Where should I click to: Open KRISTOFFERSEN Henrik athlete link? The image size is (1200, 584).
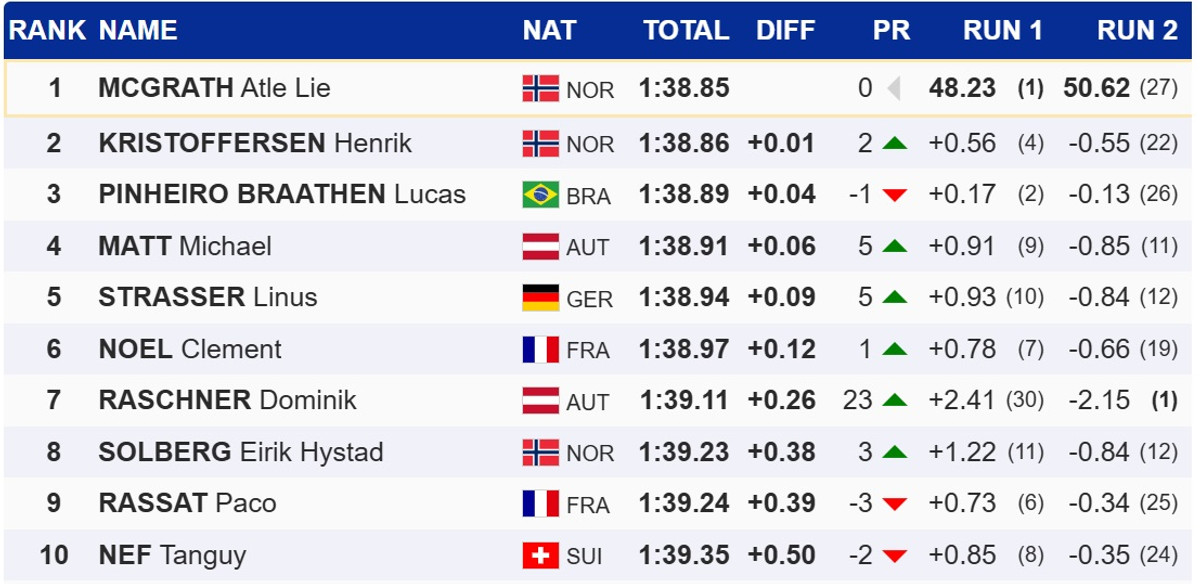pos(255,143)
